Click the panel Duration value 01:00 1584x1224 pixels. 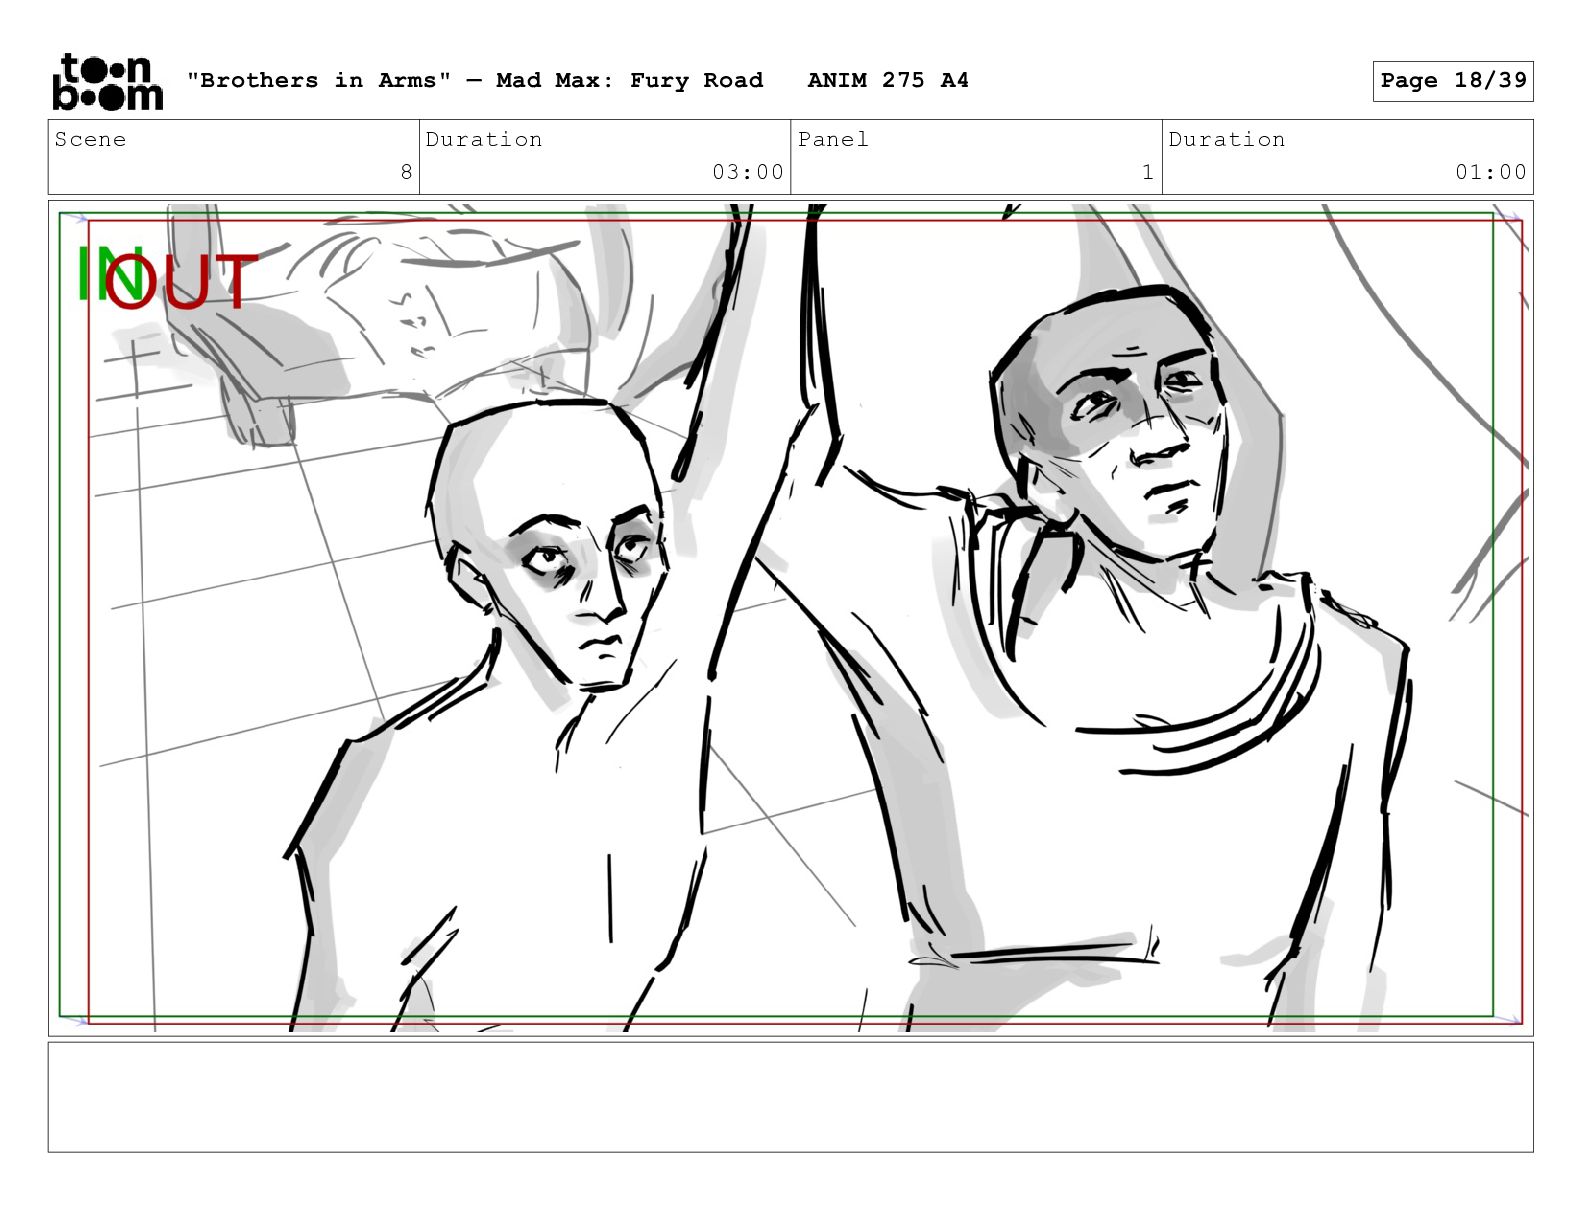coord(1491,172)
